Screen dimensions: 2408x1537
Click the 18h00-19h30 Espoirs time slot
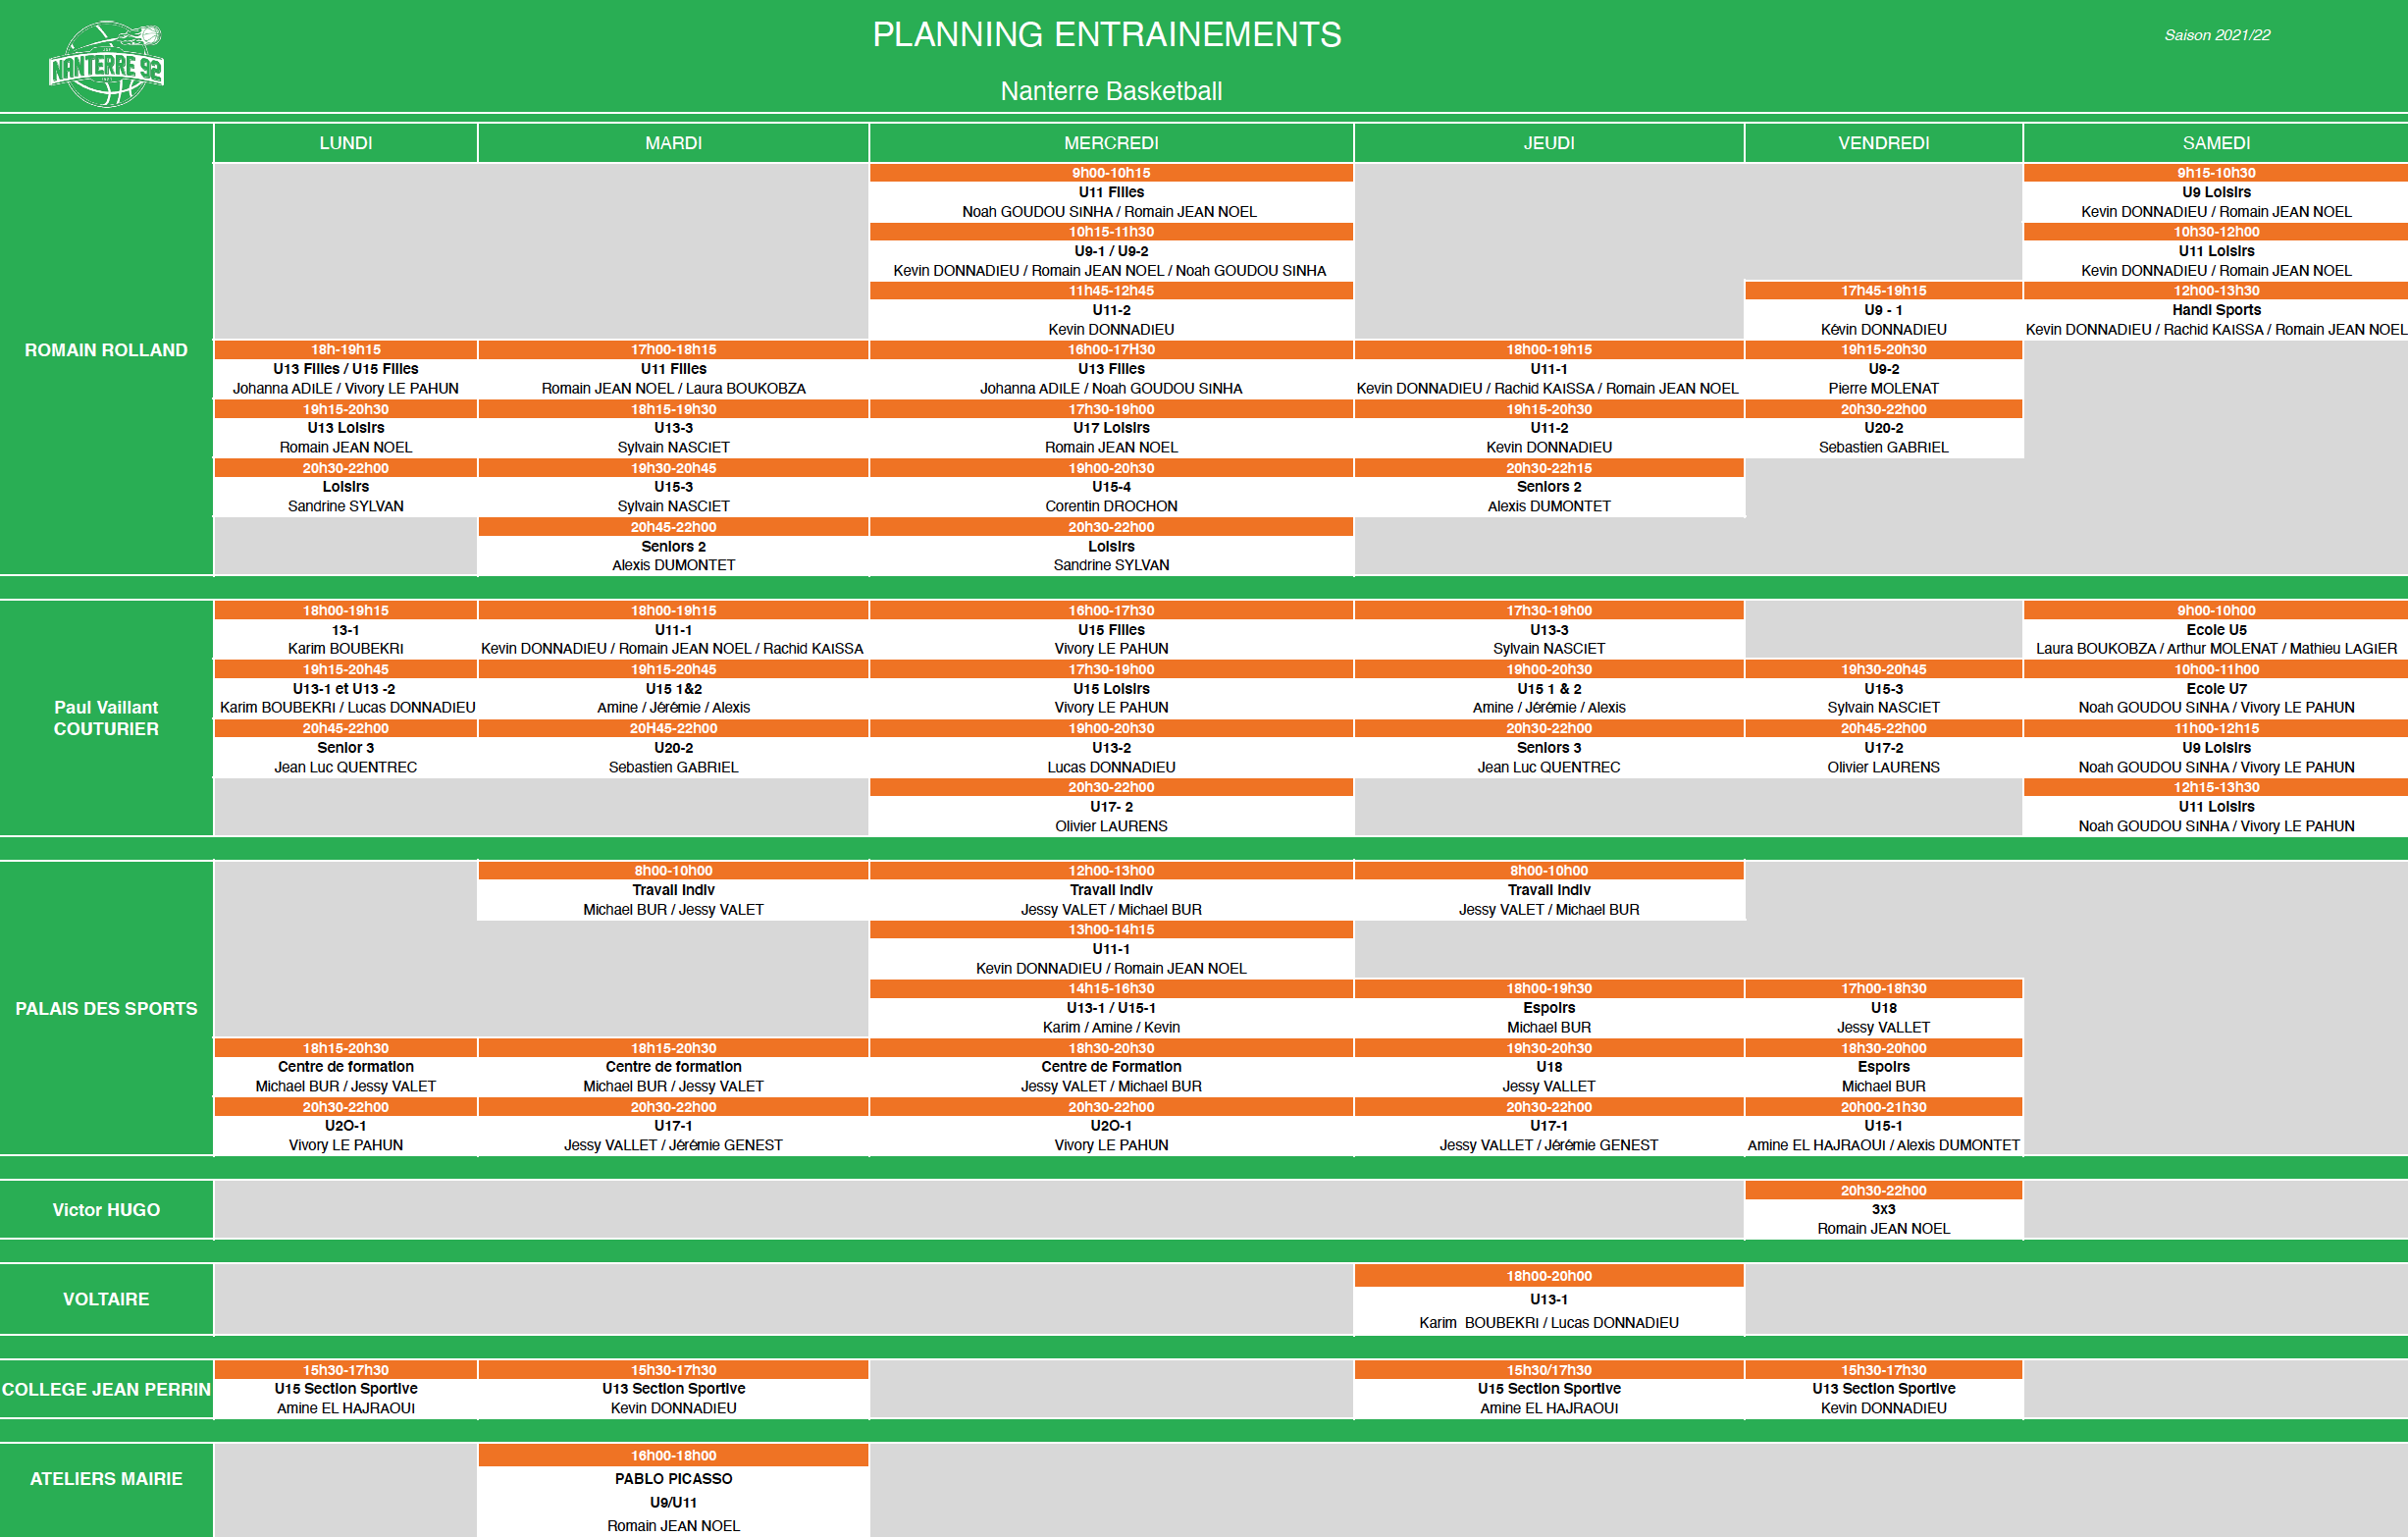click(x=1549, y=989)
